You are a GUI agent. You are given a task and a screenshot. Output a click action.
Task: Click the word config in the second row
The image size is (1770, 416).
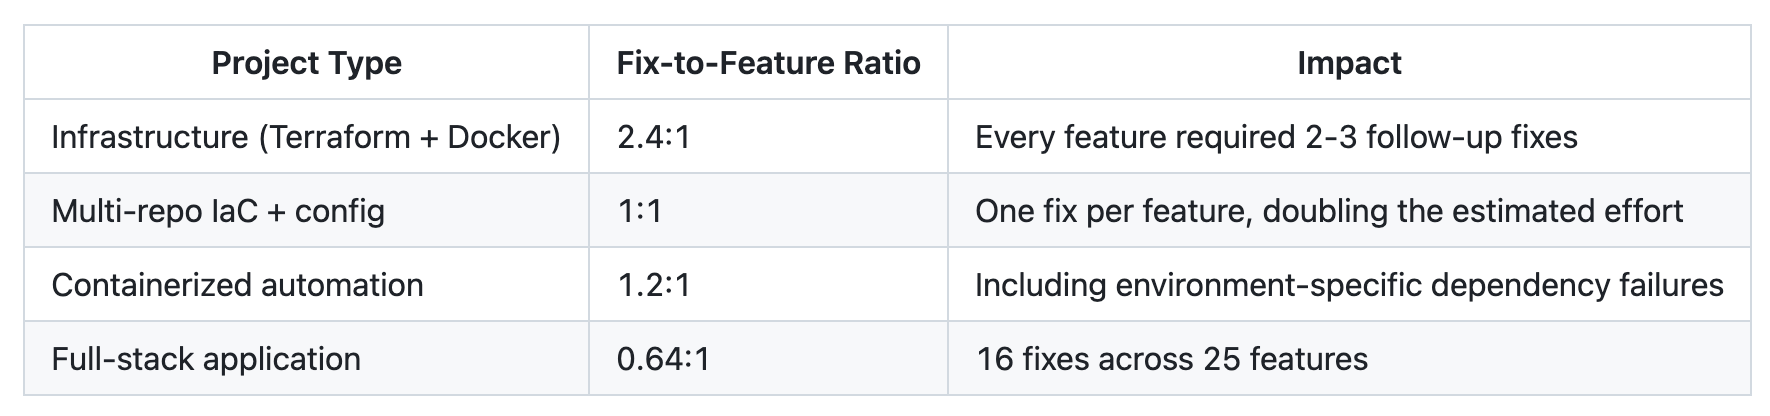tap(340, 211)
